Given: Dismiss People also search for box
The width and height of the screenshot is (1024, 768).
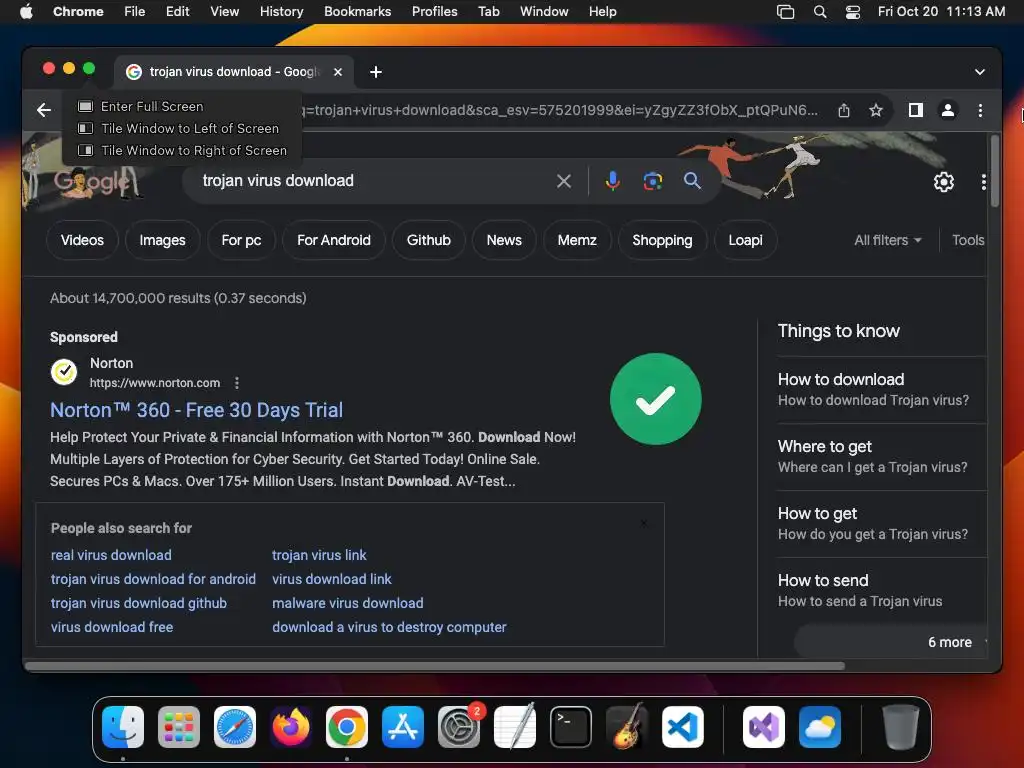Looking at the screenshot, I should click(644, 524).
